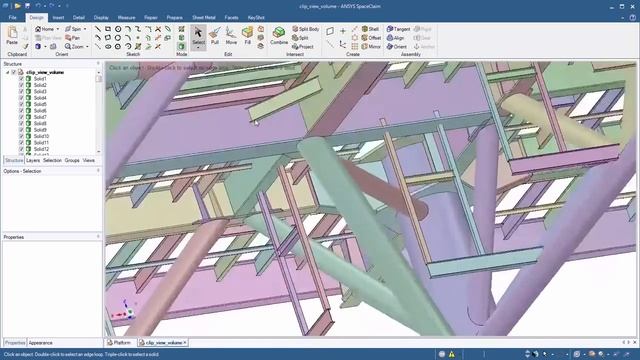The image size is (640, 360).
Task: Switch to the Display ribbon tab
Action: click(x=101, y=18)
